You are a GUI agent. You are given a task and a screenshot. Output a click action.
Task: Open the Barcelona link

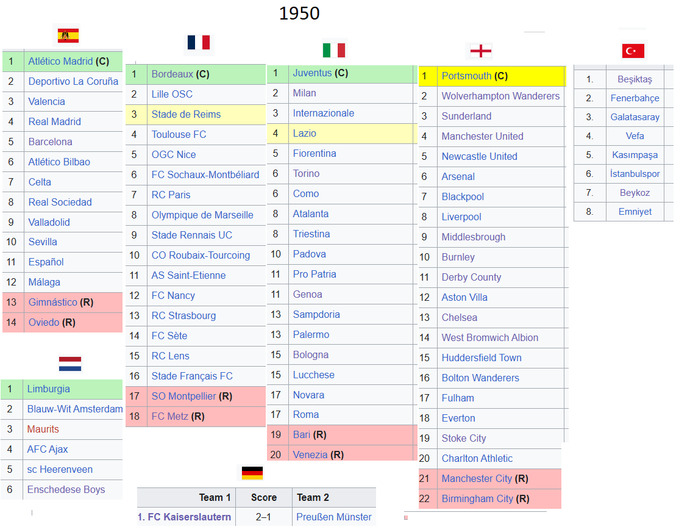pyautogui.click(x=50, y=142)
